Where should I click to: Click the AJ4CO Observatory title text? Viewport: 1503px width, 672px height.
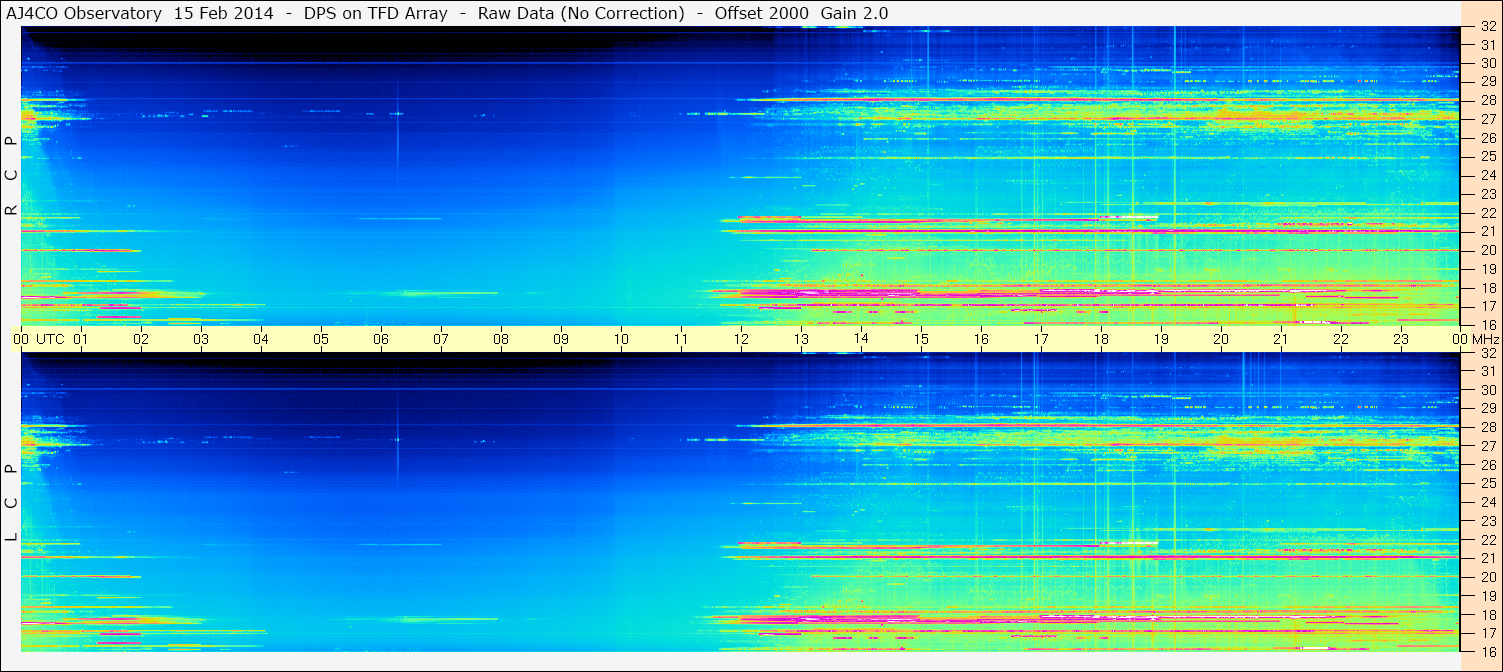click(84, 13)
